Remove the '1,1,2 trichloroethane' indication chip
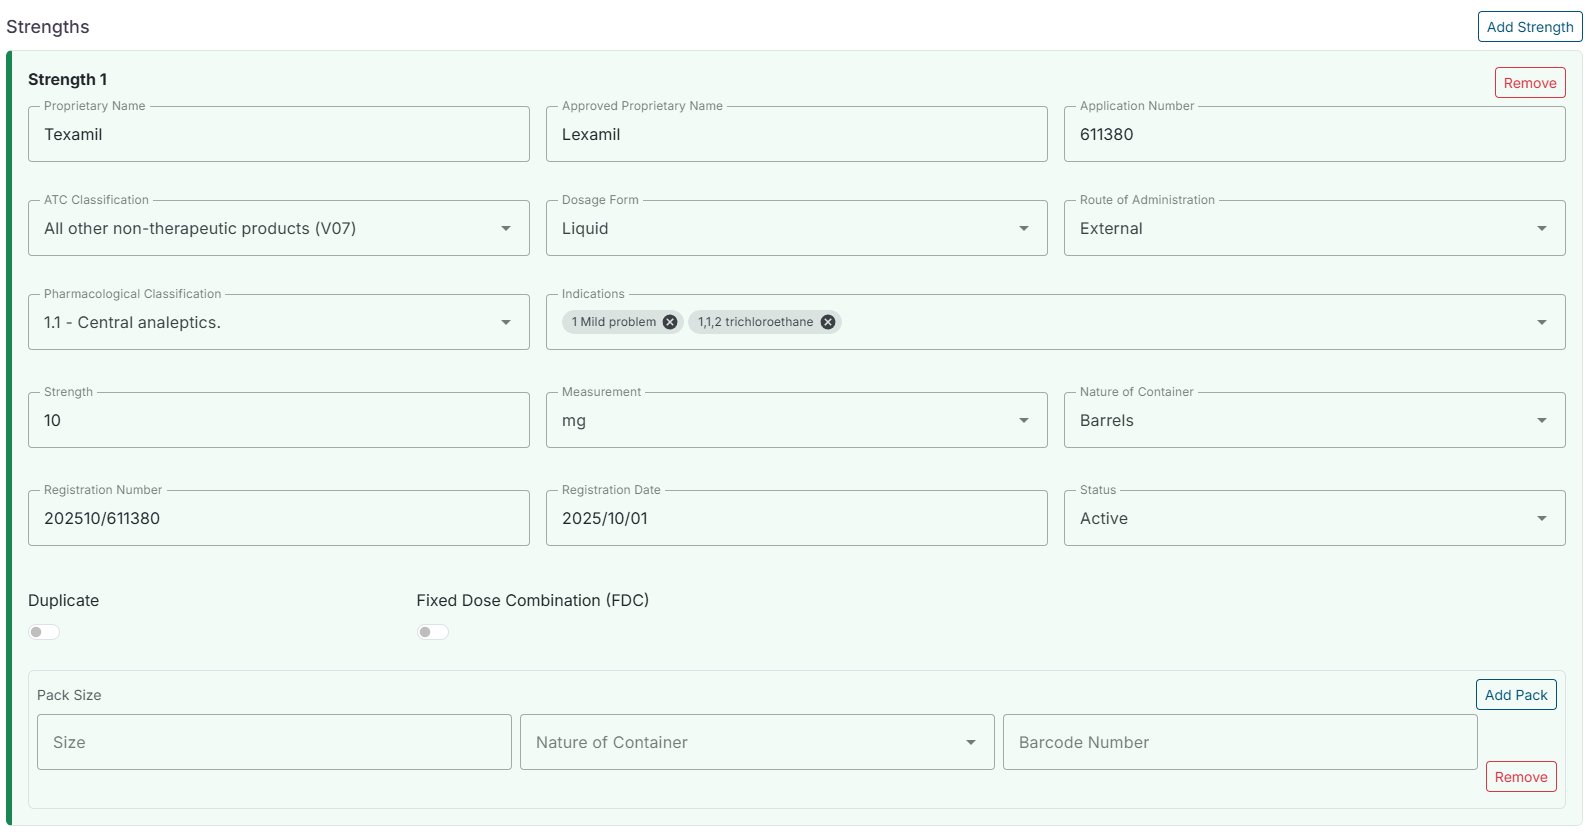This screenshot has height=832, width=1593. 828,322
